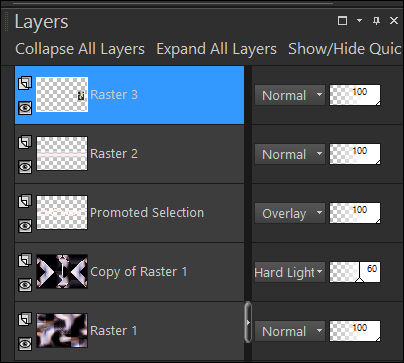Click the Raster 1 layer type icon
The width and height of the screenshot is (404, 363).
pyautogui.click(x=25, y=319)
